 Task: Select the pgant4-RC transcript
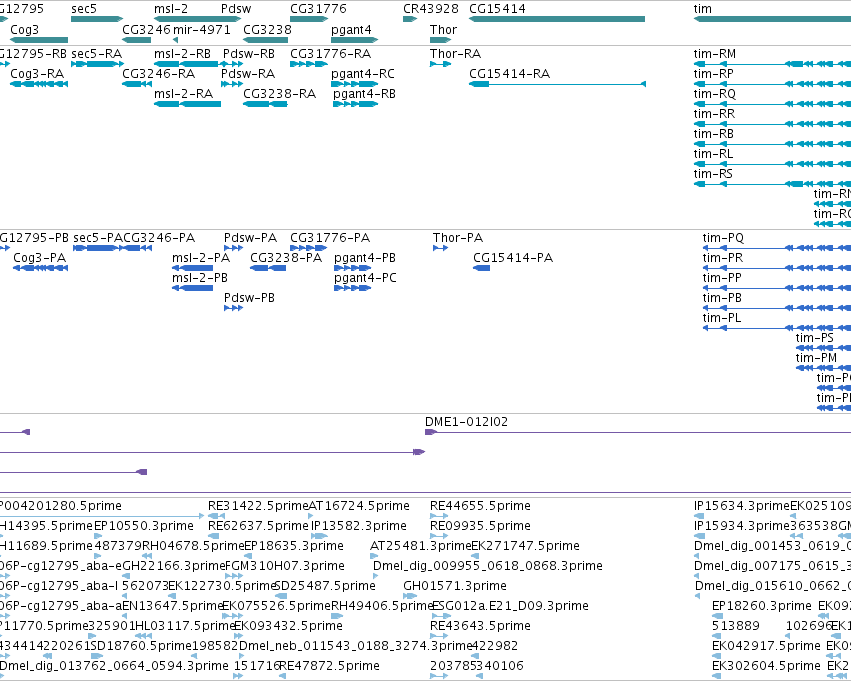[354, 84]
